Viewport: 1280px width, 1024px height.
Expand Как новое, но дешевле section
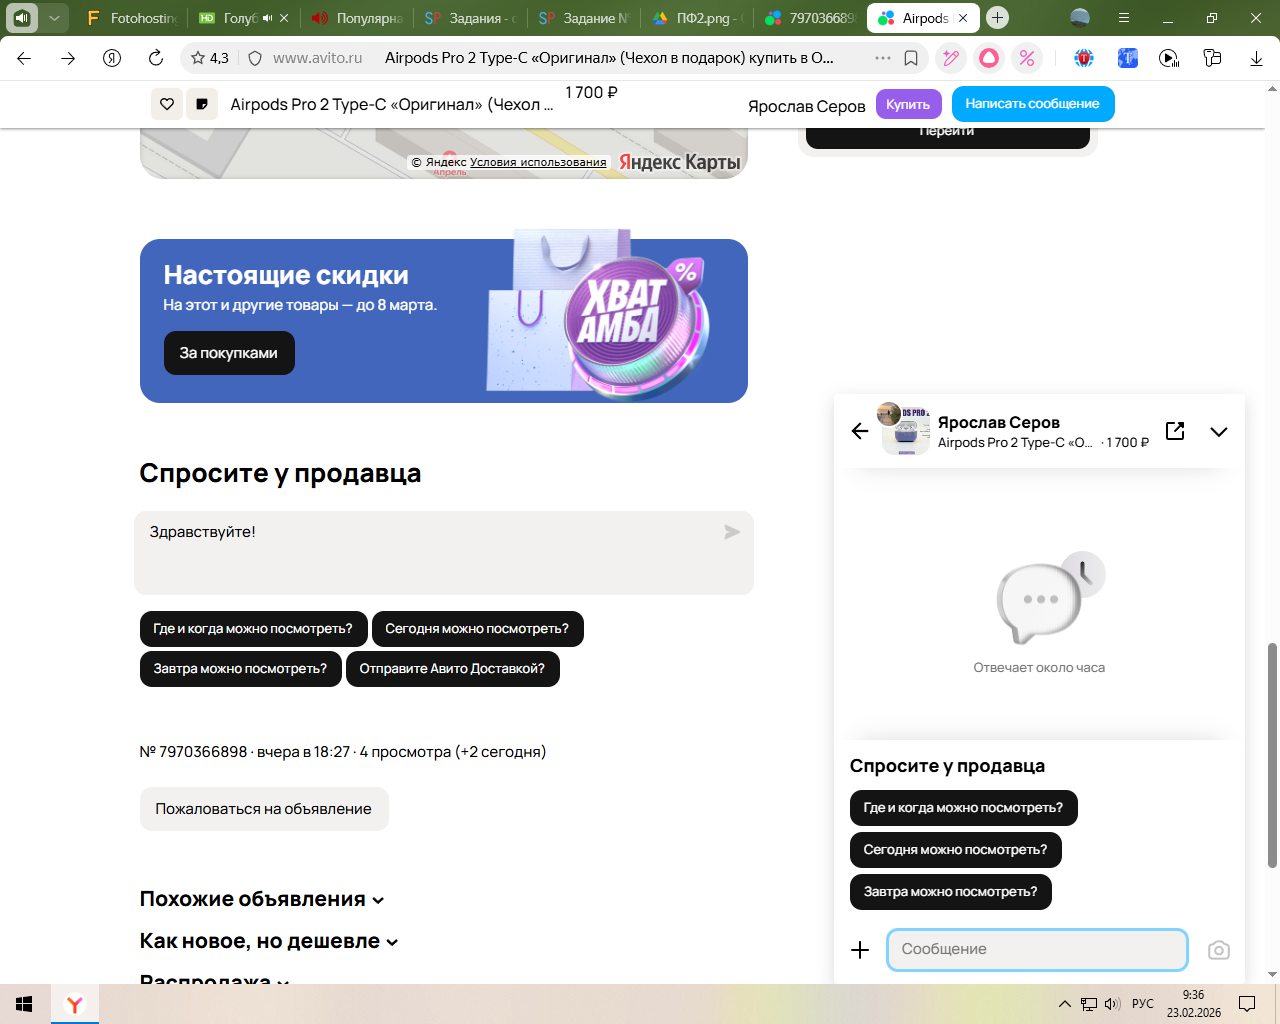tap(269, 941)
